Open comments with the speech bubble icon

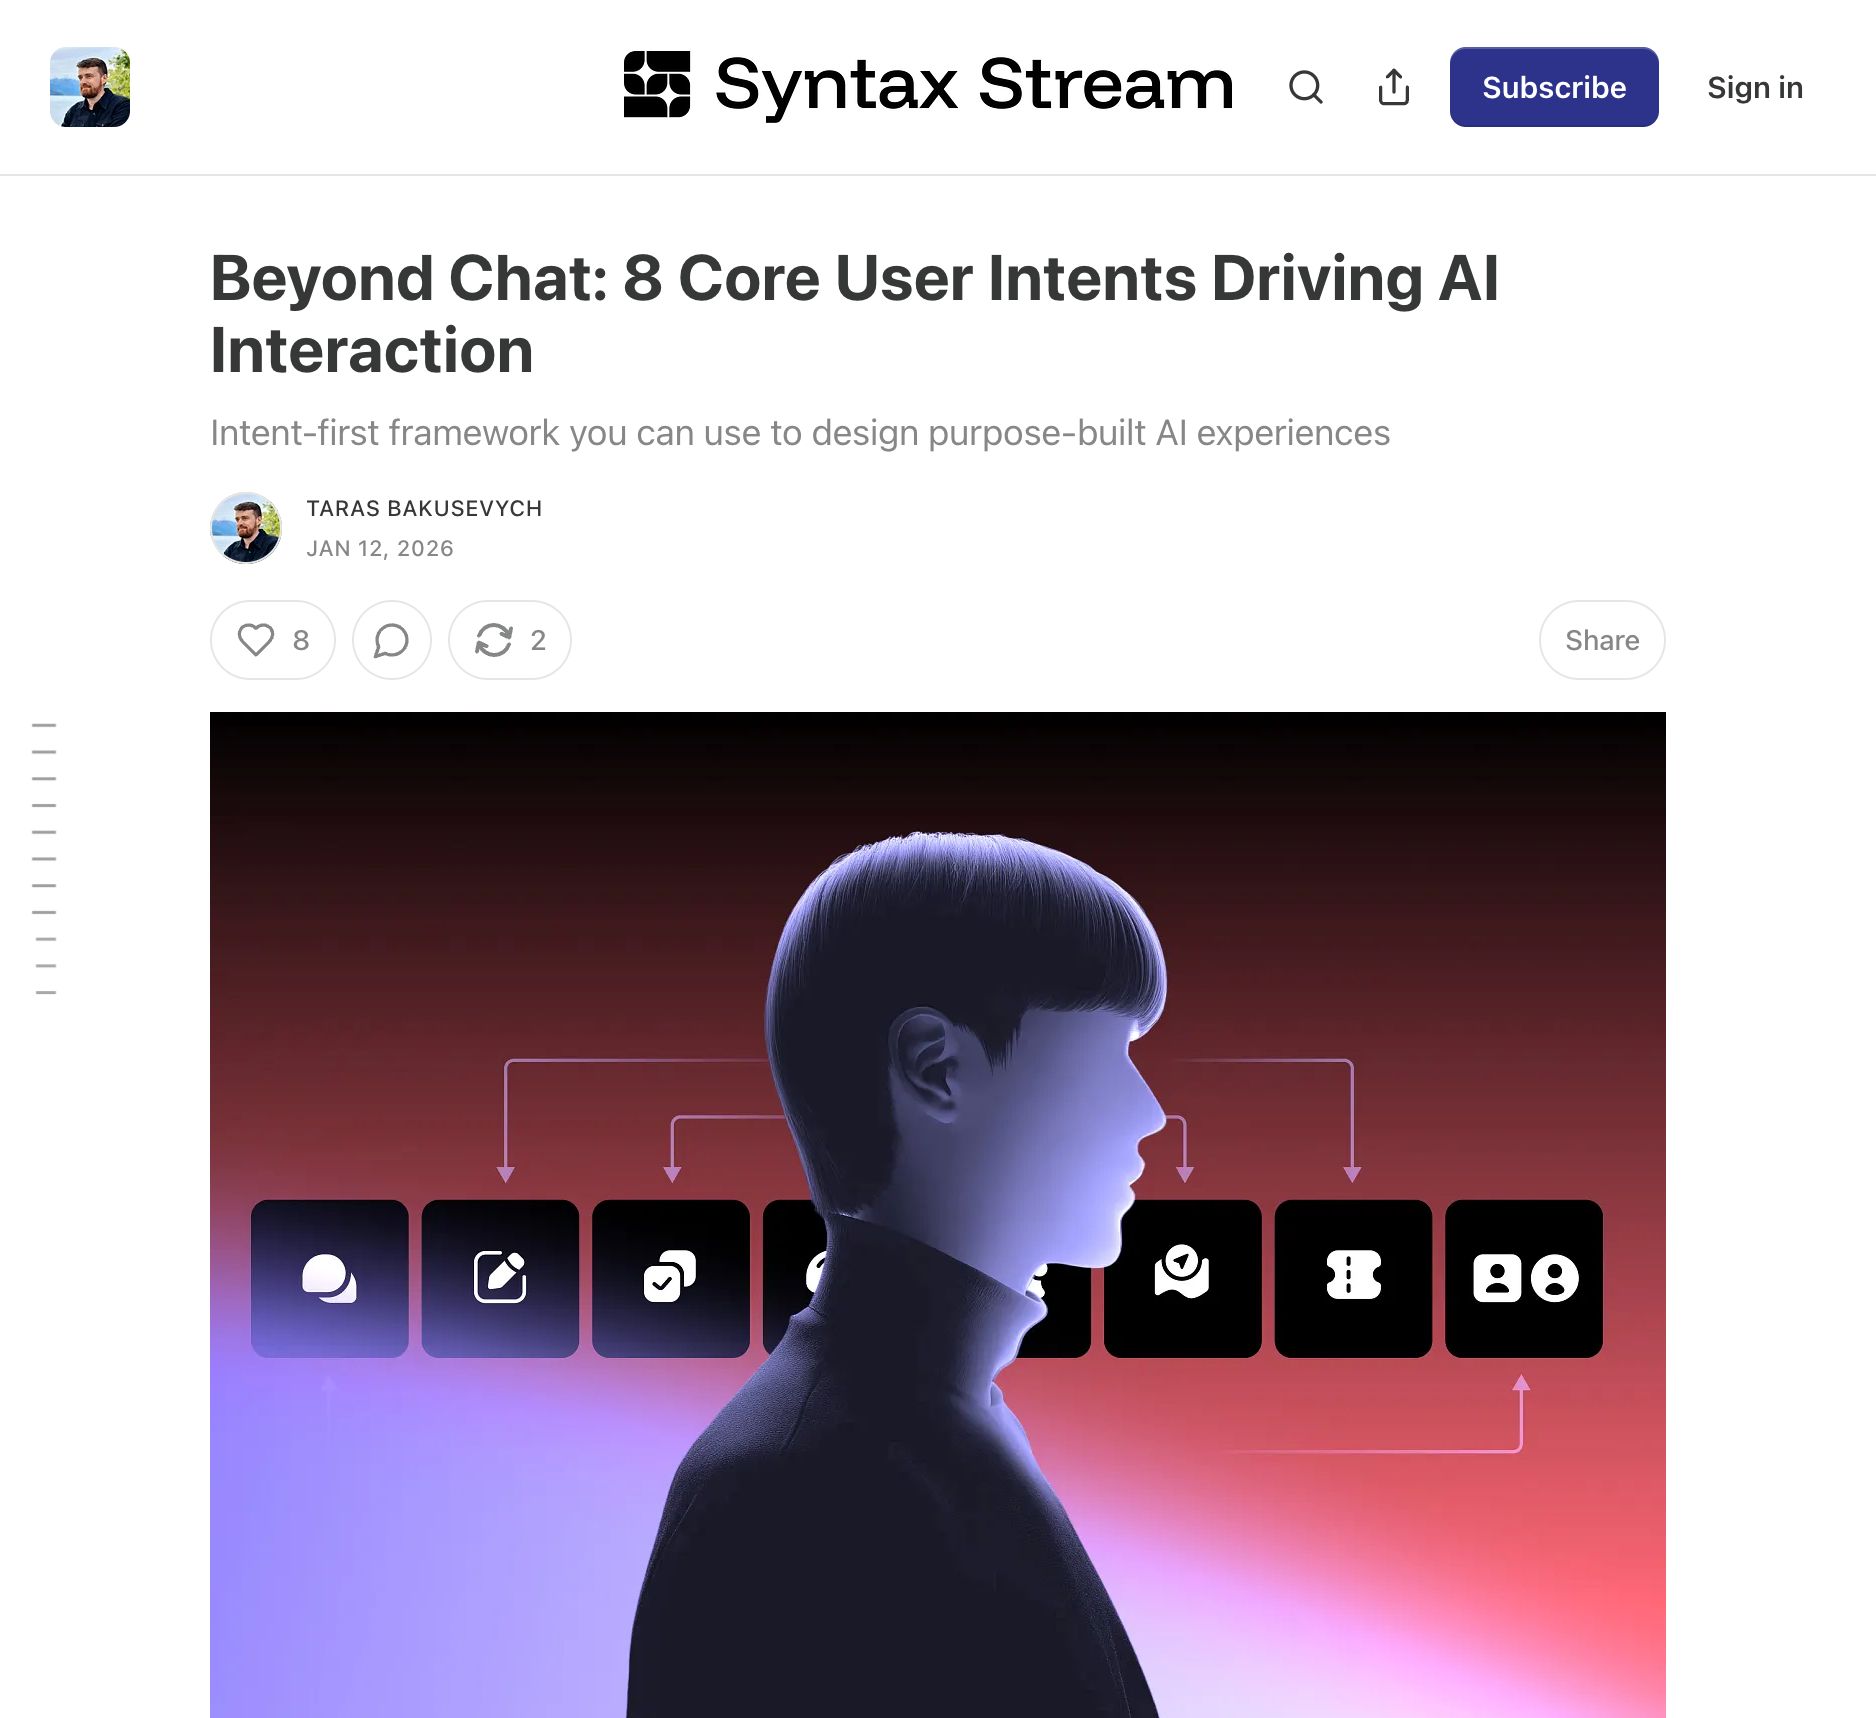point(392,640)
